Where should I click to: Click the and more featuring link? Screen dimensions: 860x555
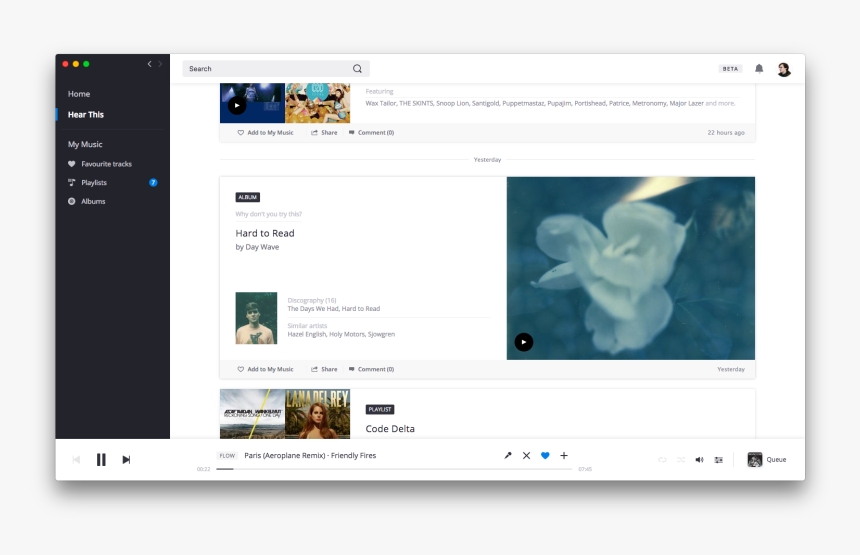720,103
